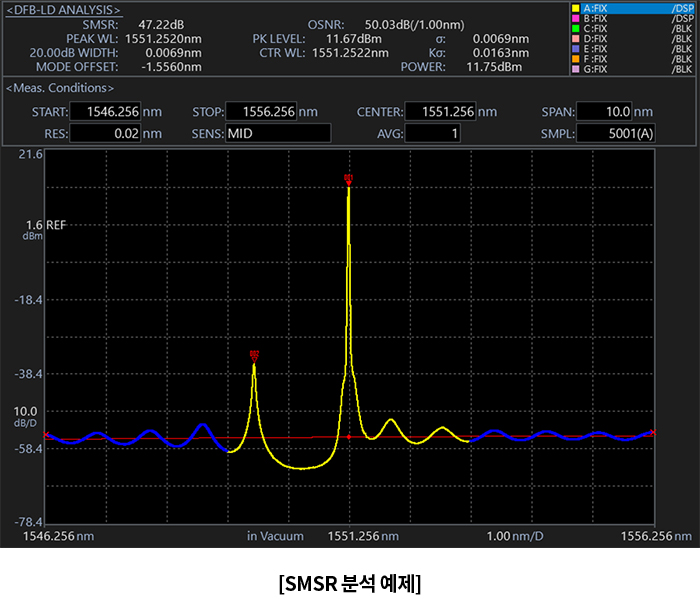
Task: Select trace E:FIX in trace list
Action: click(x=633, y=49)
